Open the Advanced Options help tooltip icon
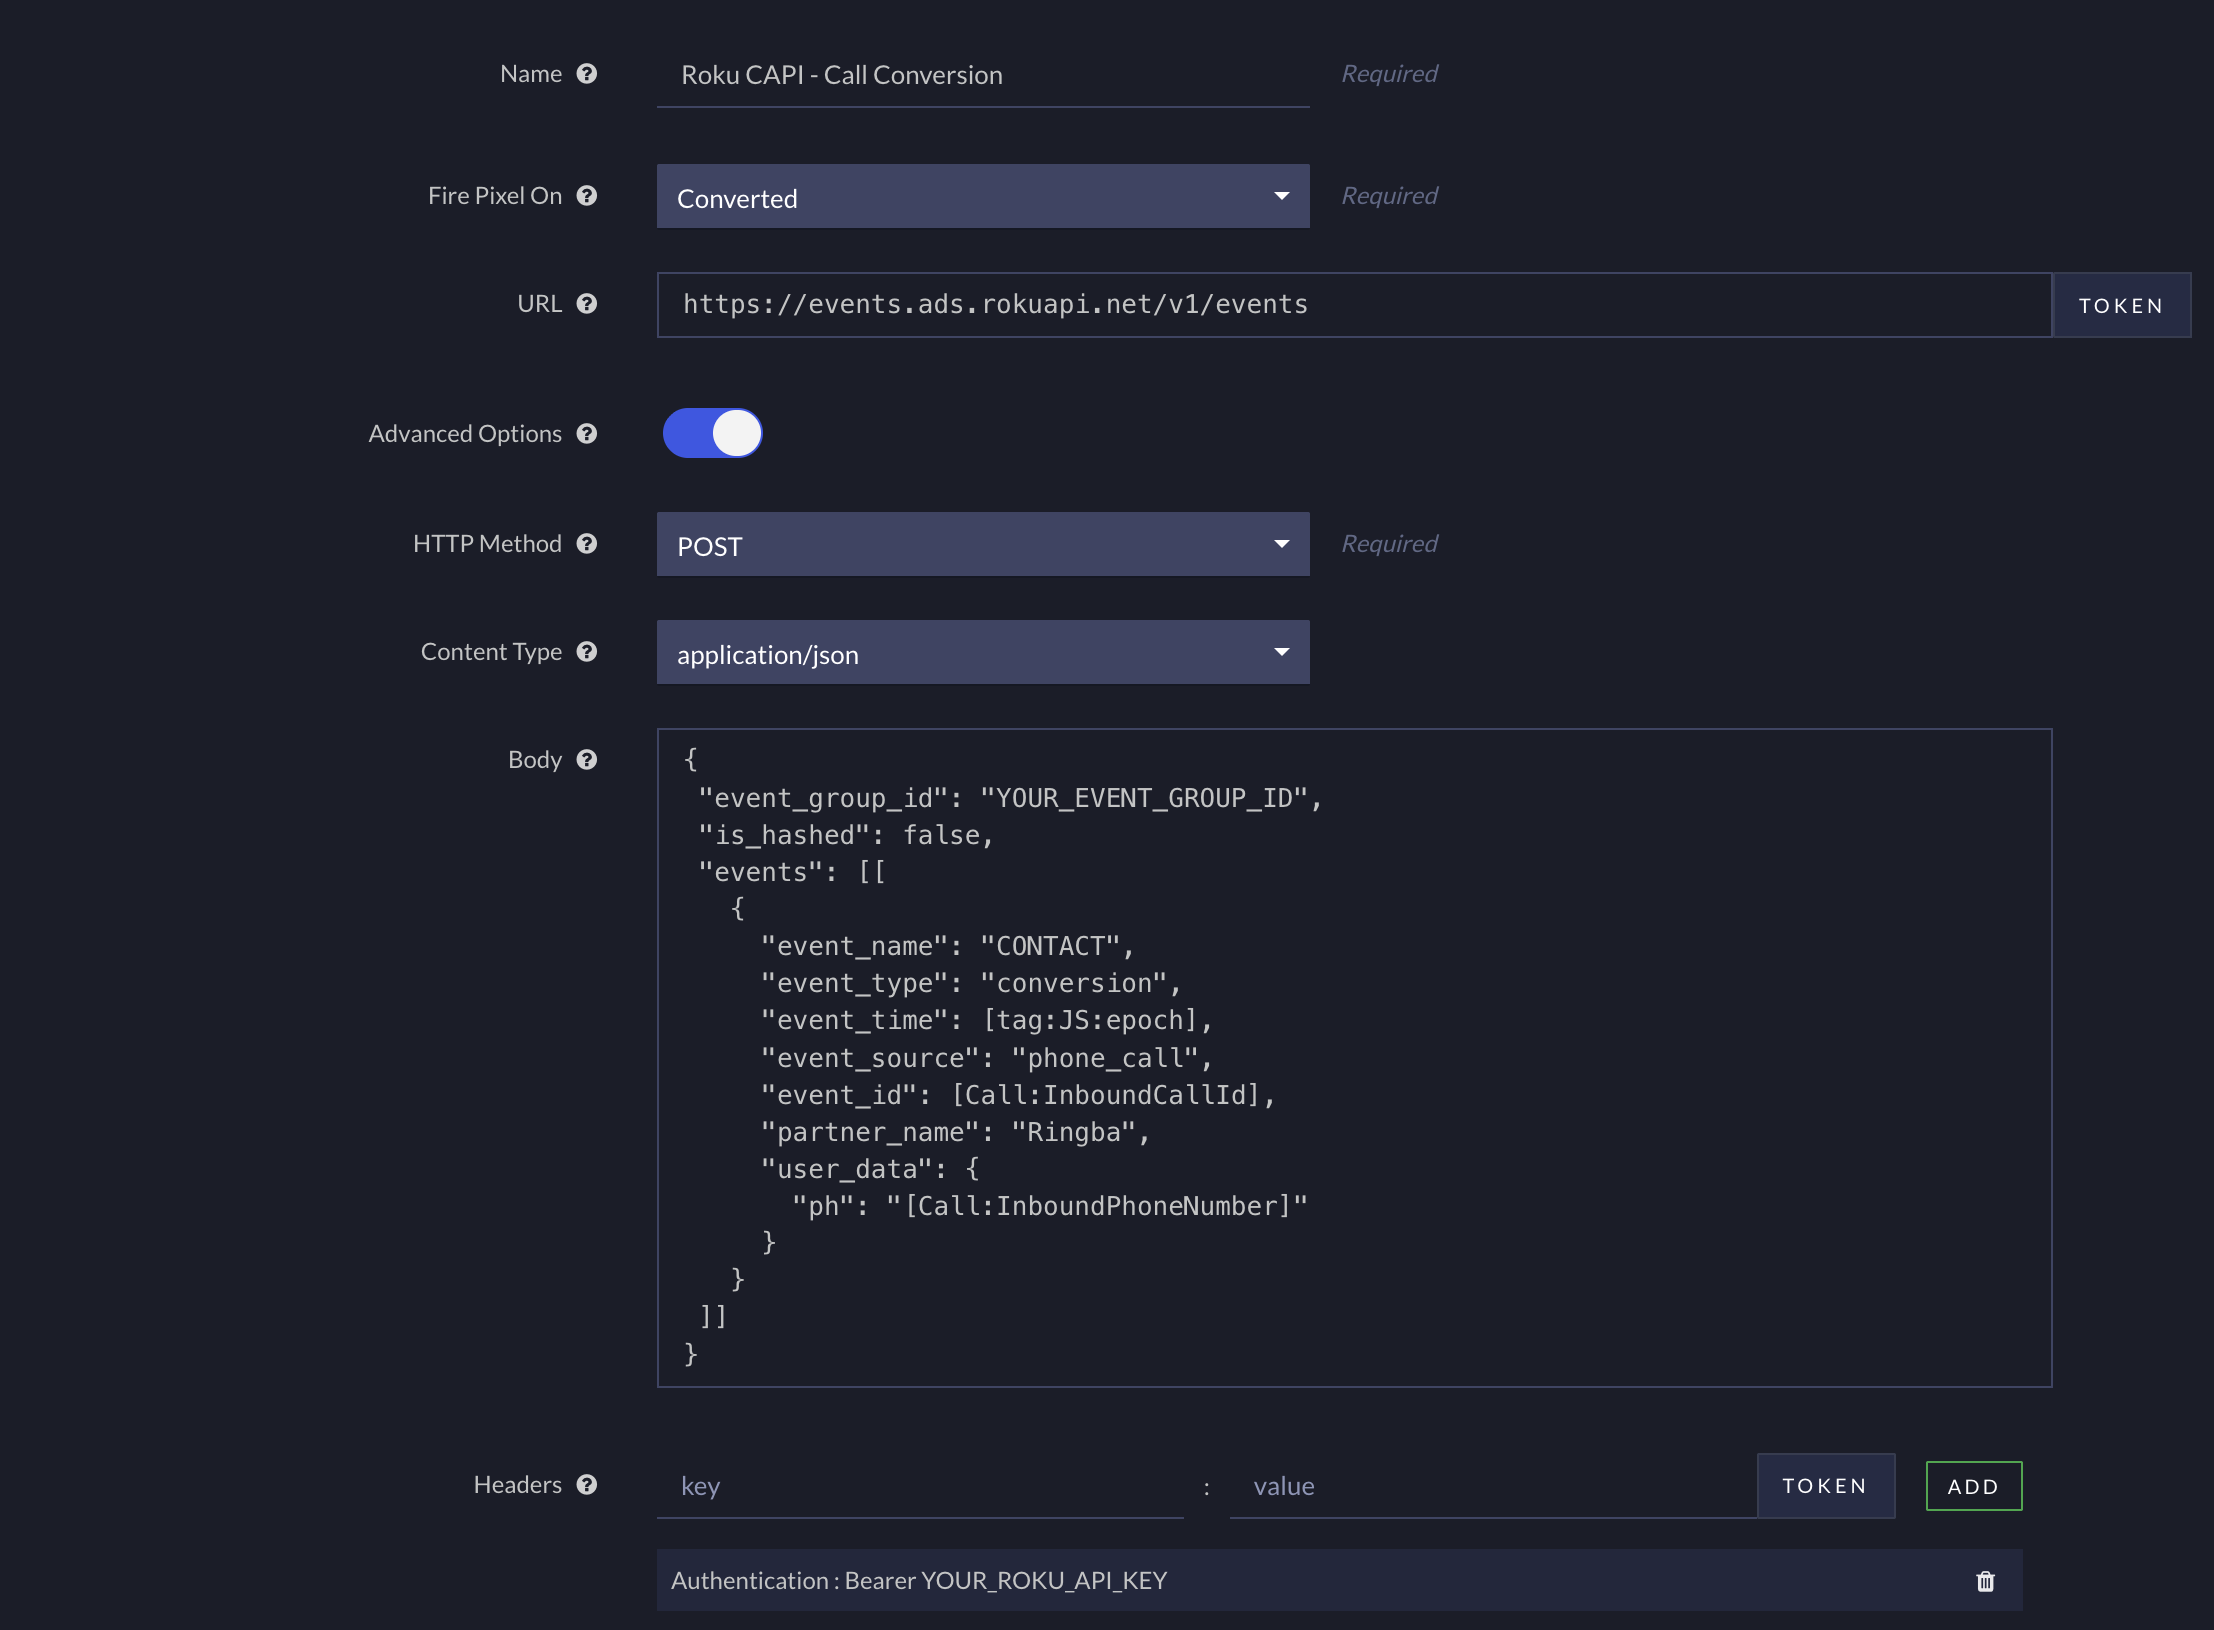The width and height of the screenshot is (2214, 1630). (x=587, y=434)
